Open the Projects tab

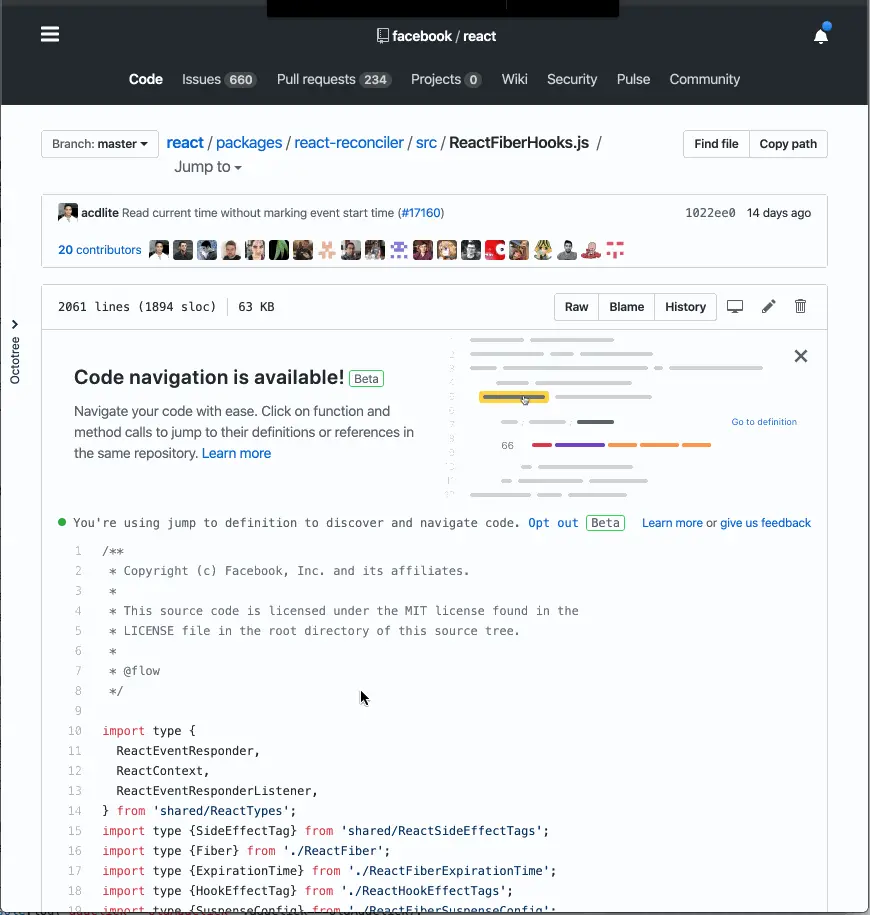click(446, 79)
